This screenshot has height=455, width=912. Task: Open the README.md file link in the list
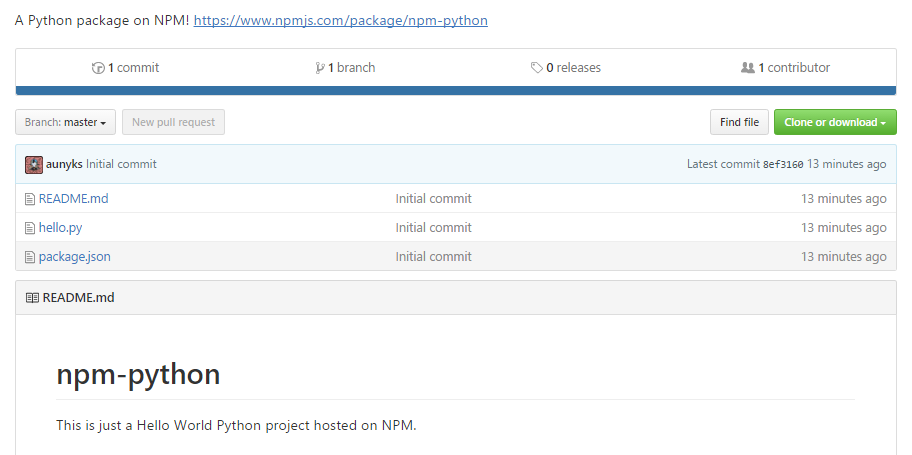coord(73,199)
